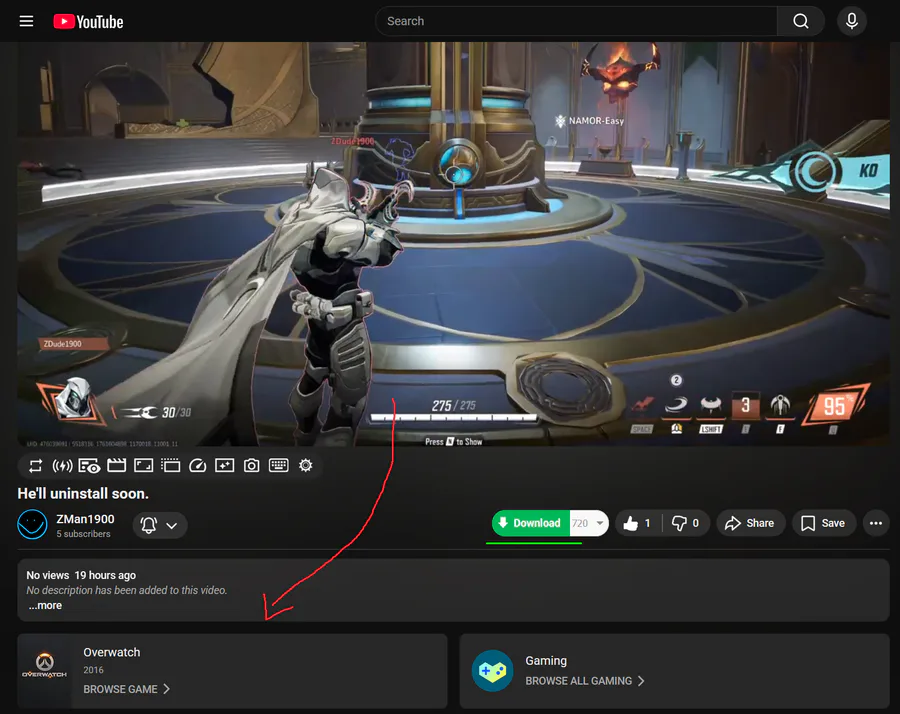Open the playback speed gauge icon
Screen dimensions: 900x714
pos(197,465)
